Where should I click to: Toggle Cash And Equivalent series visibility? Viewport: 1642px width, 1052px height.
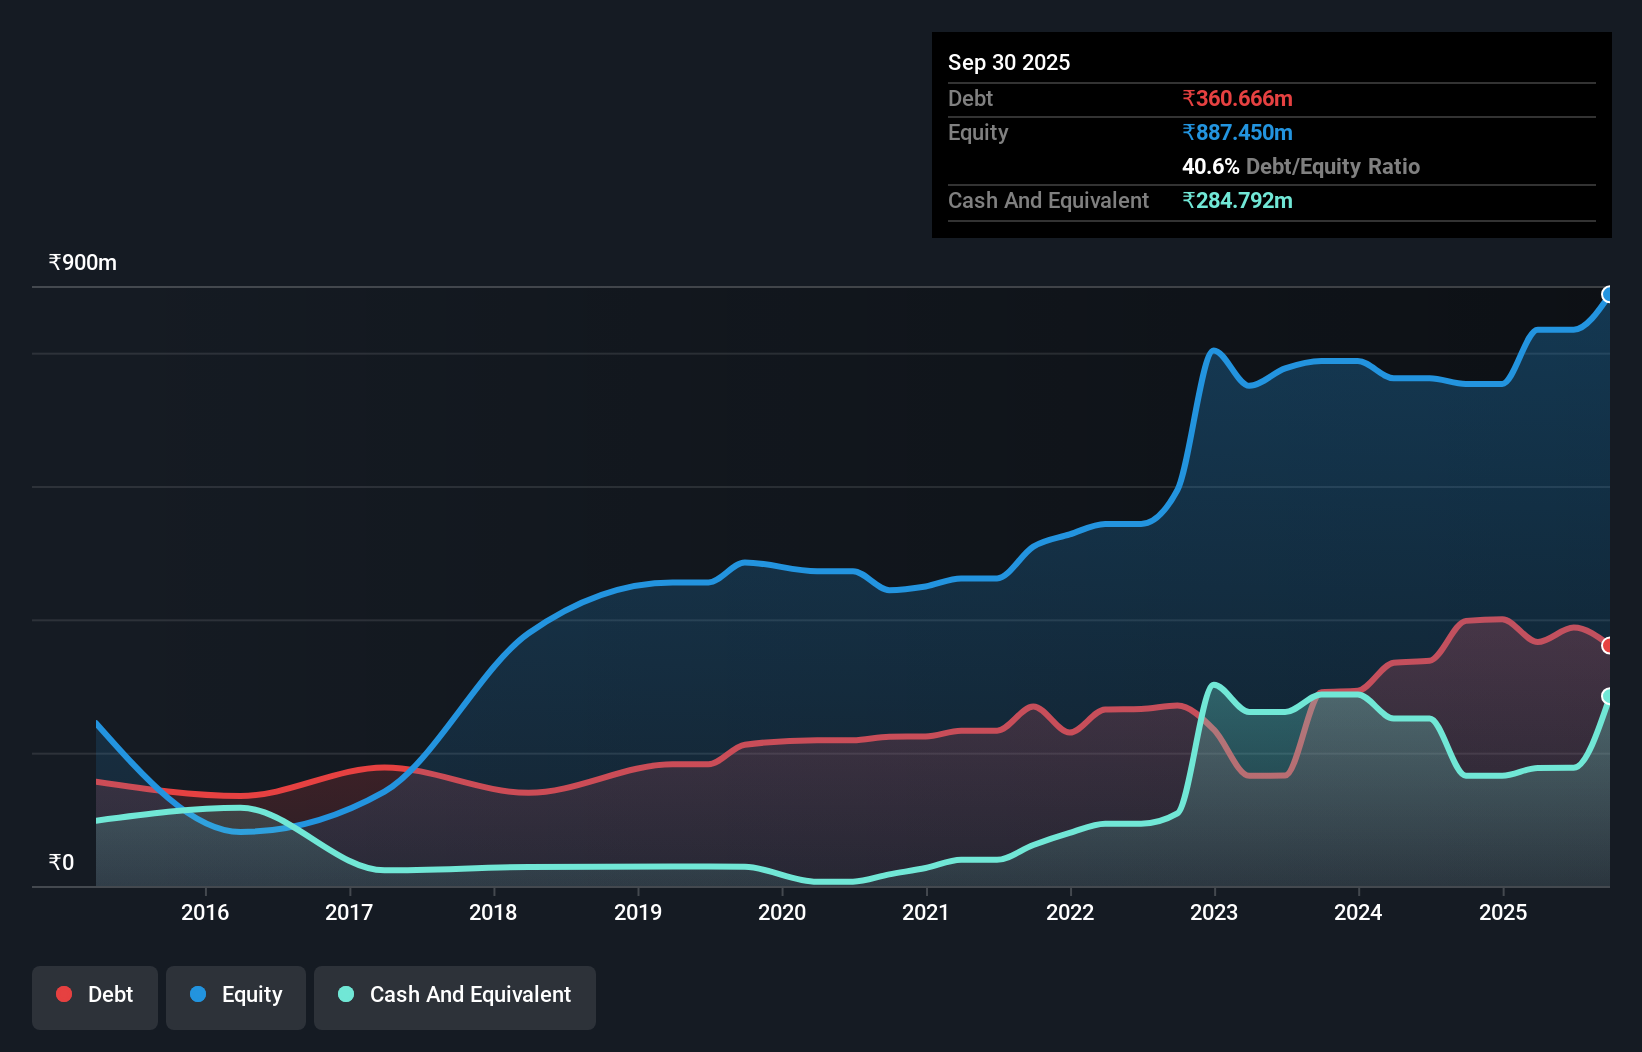[x=455, y=996]
